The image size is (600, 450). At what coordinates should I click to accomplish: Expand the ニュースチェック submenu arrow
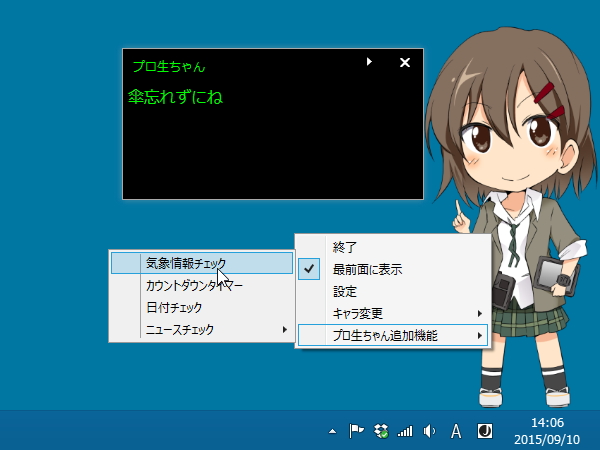tap(284, 329)
